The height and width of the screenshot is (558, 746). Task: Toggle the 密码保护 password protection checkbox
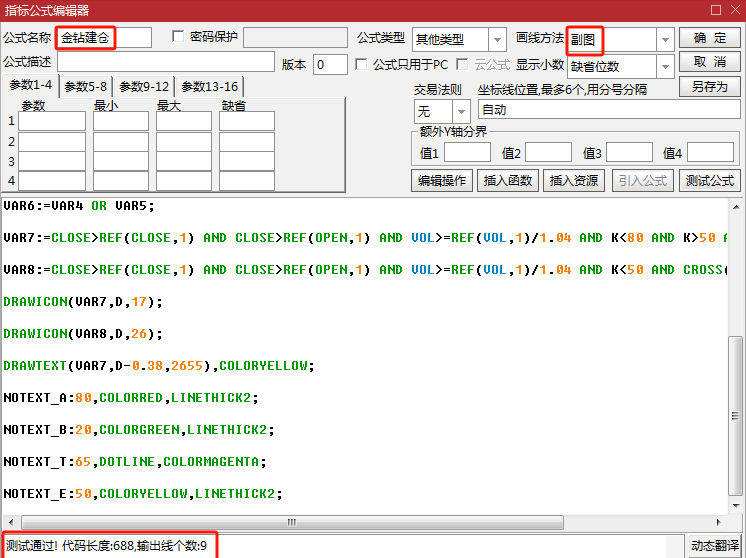click(178, 37)
